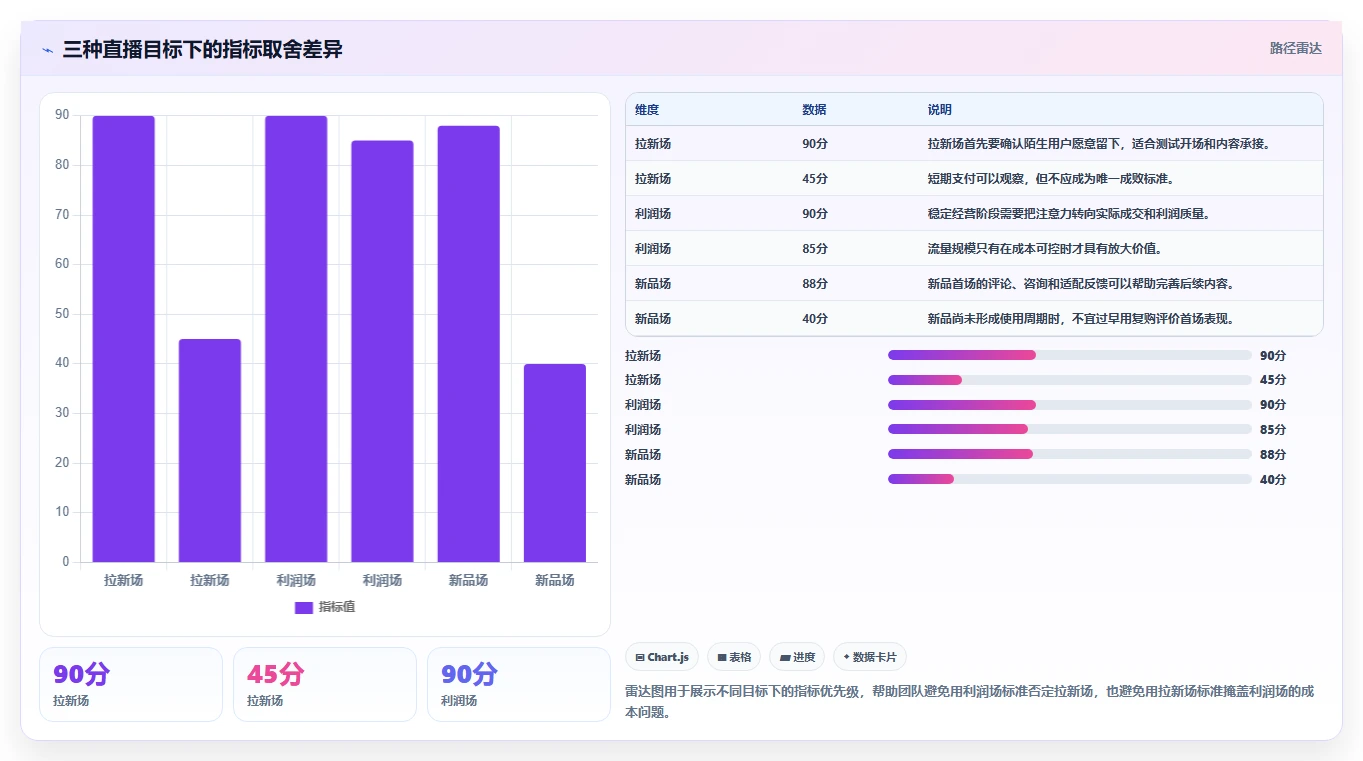Click the purple legend color box
This screenshot has height=761, width=1363.
tap(304, 607)
